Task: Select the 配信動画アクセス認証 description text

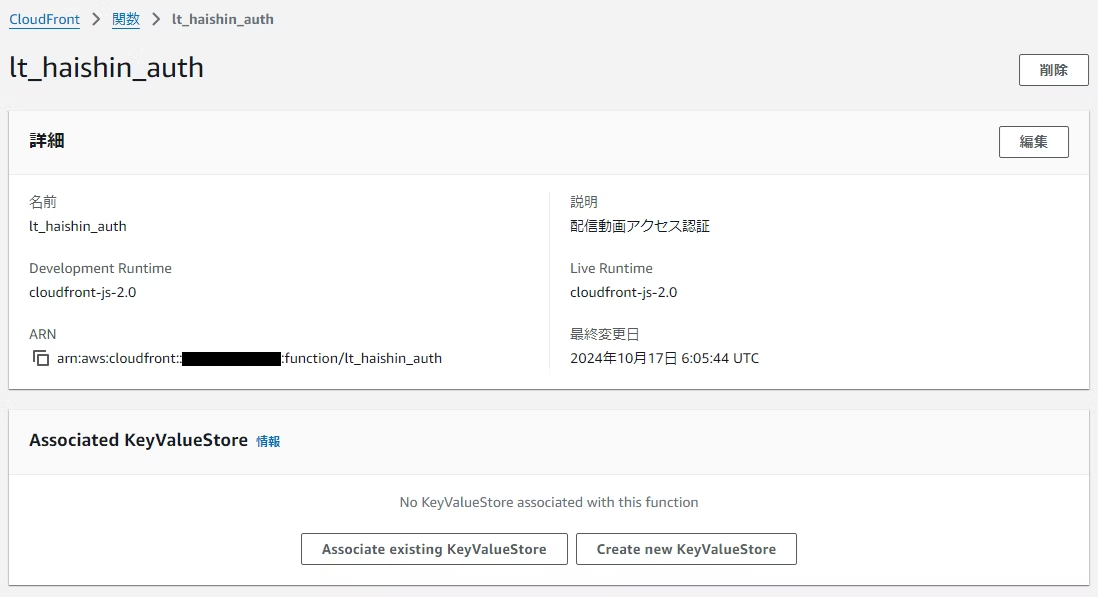Action: coord(640,225)
